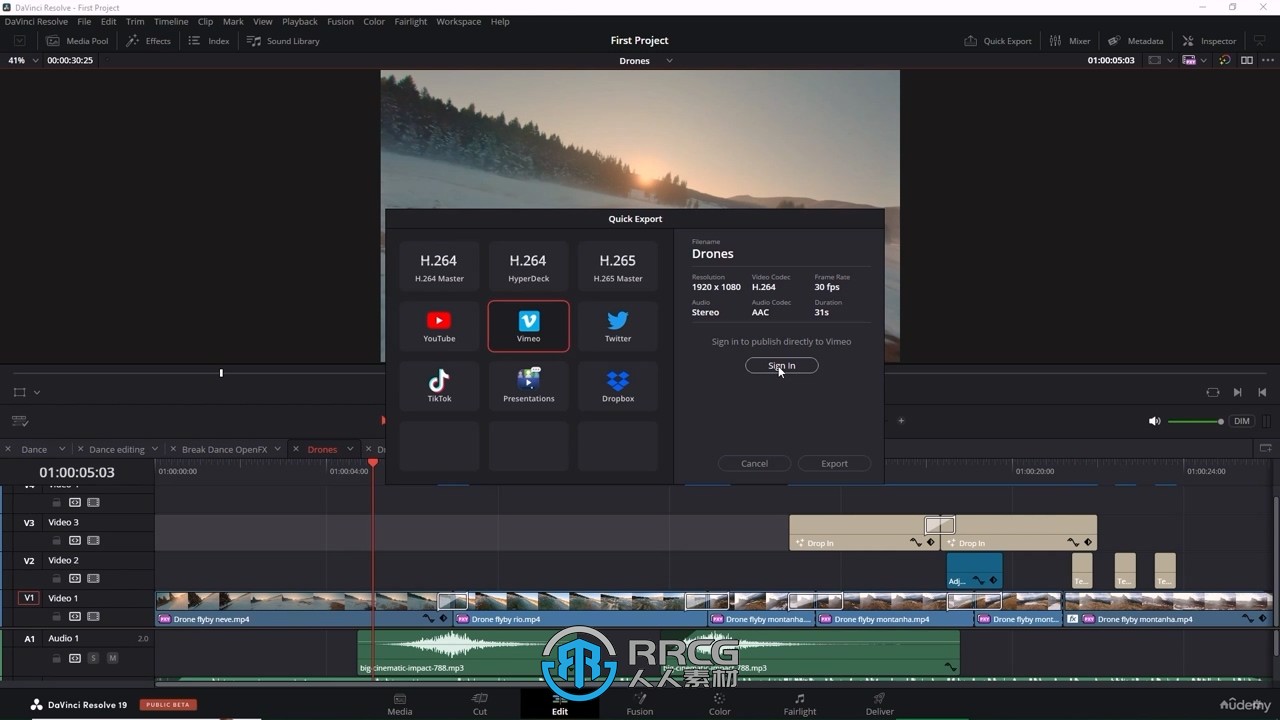Open the Workspace menu

click(x=459, y=21)
